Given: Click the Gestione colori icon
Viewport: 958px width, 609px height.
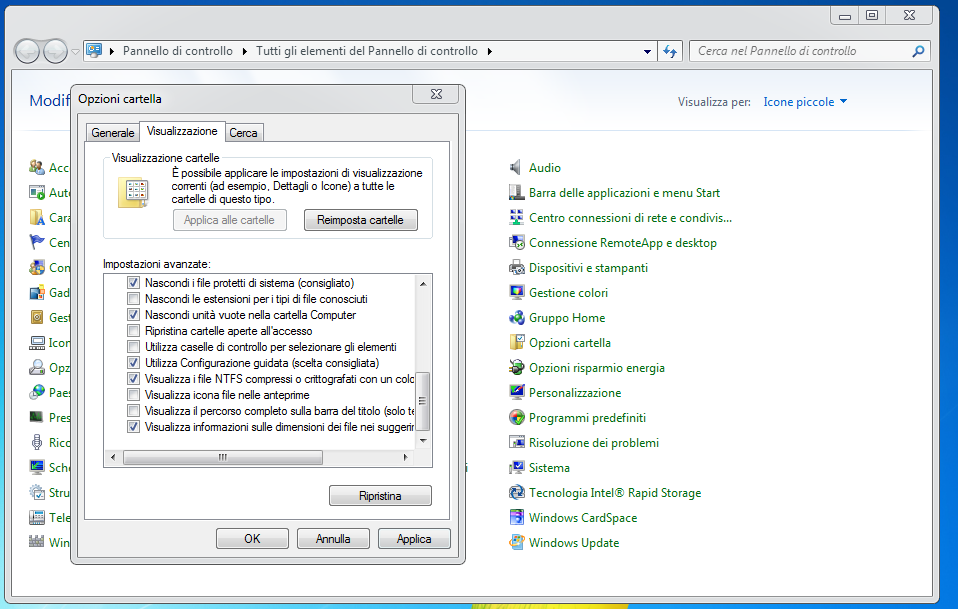Looking at the screenshot, I should click(517, 293).
